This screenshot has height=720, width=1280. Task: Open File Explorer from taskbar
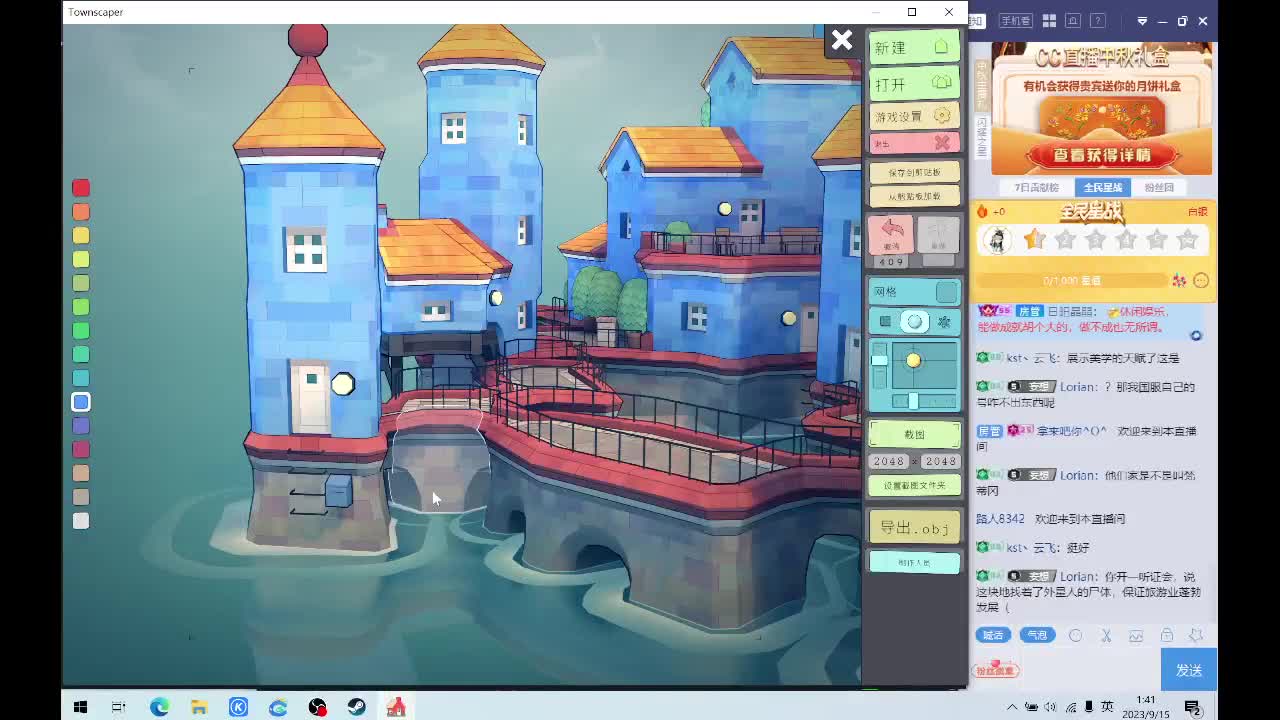(x=199, y=707)
